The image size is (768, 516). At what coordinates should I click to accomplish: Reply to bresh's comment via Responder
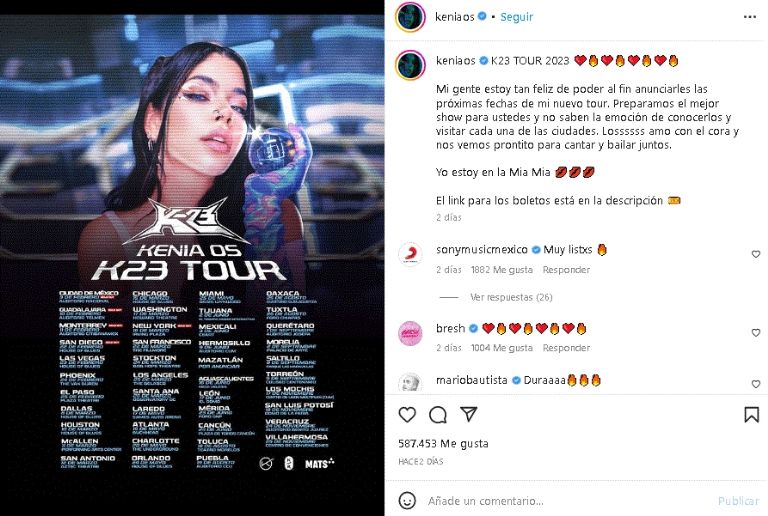[x=566, y=348]
